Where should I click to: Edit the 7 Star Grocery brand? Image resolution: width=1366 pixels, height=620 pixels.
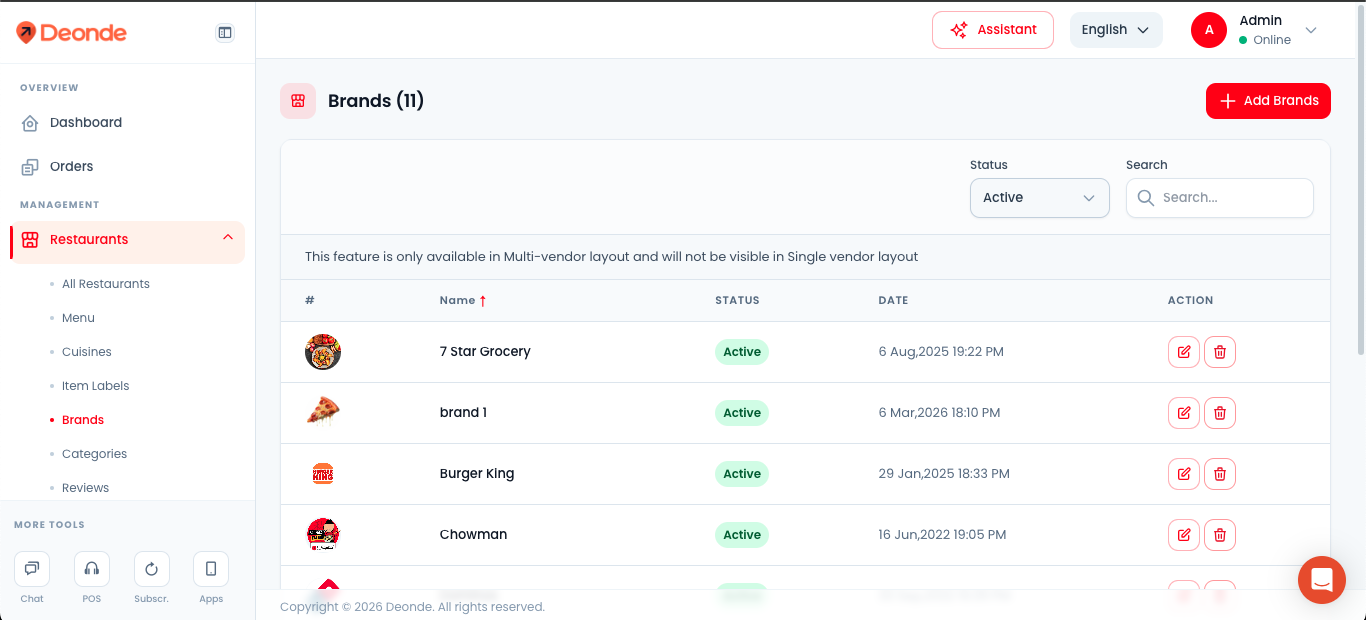click(1184, 352)
